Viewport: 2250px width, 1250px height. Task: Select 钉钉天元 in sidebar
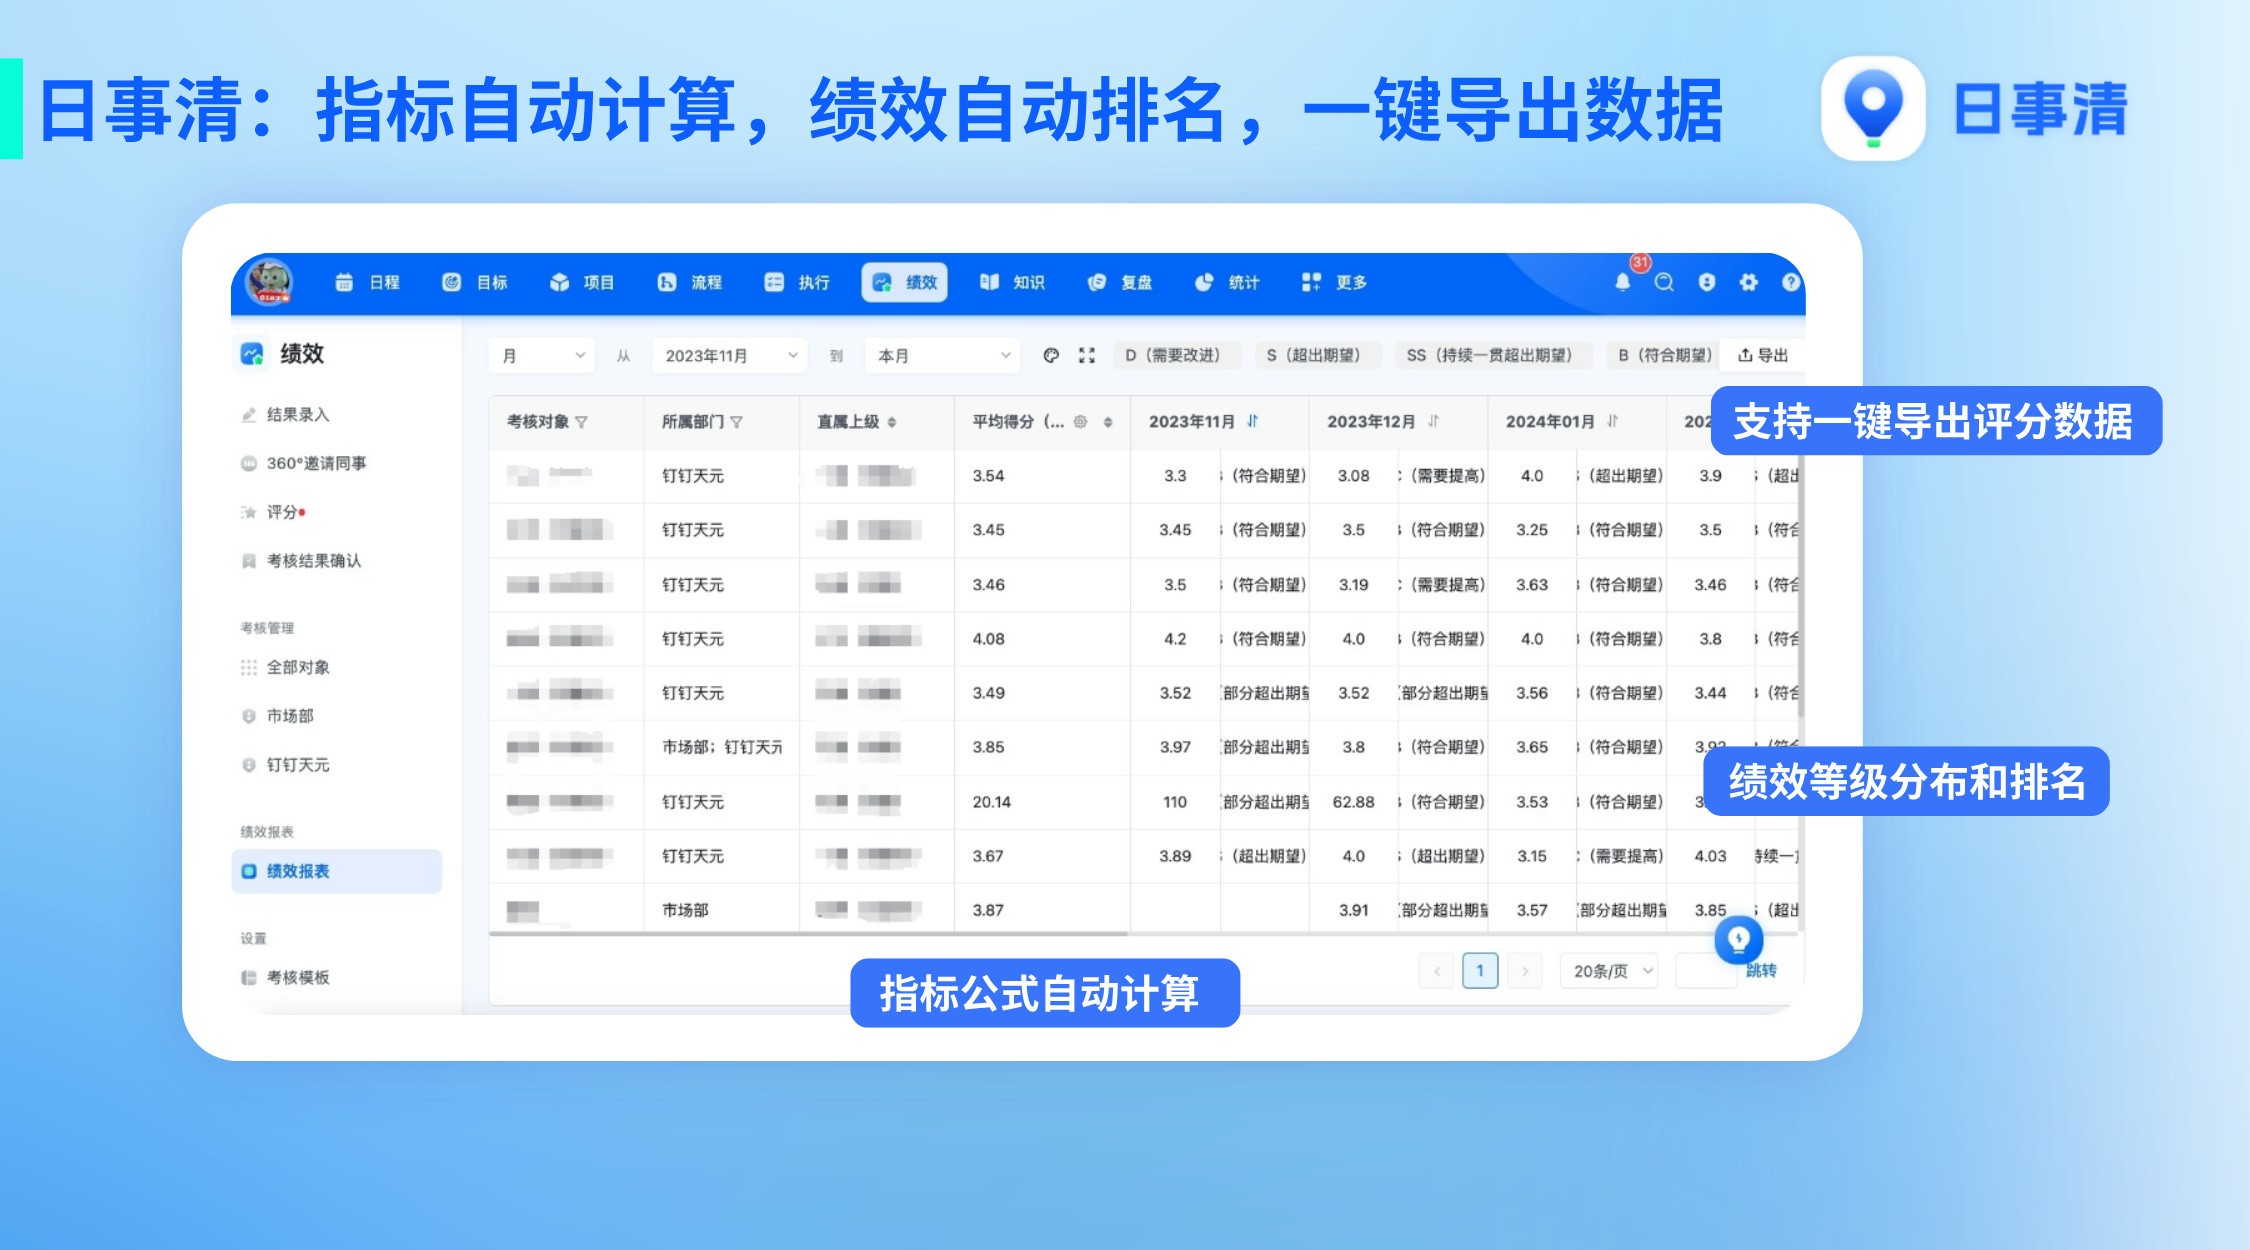point(298,765)
